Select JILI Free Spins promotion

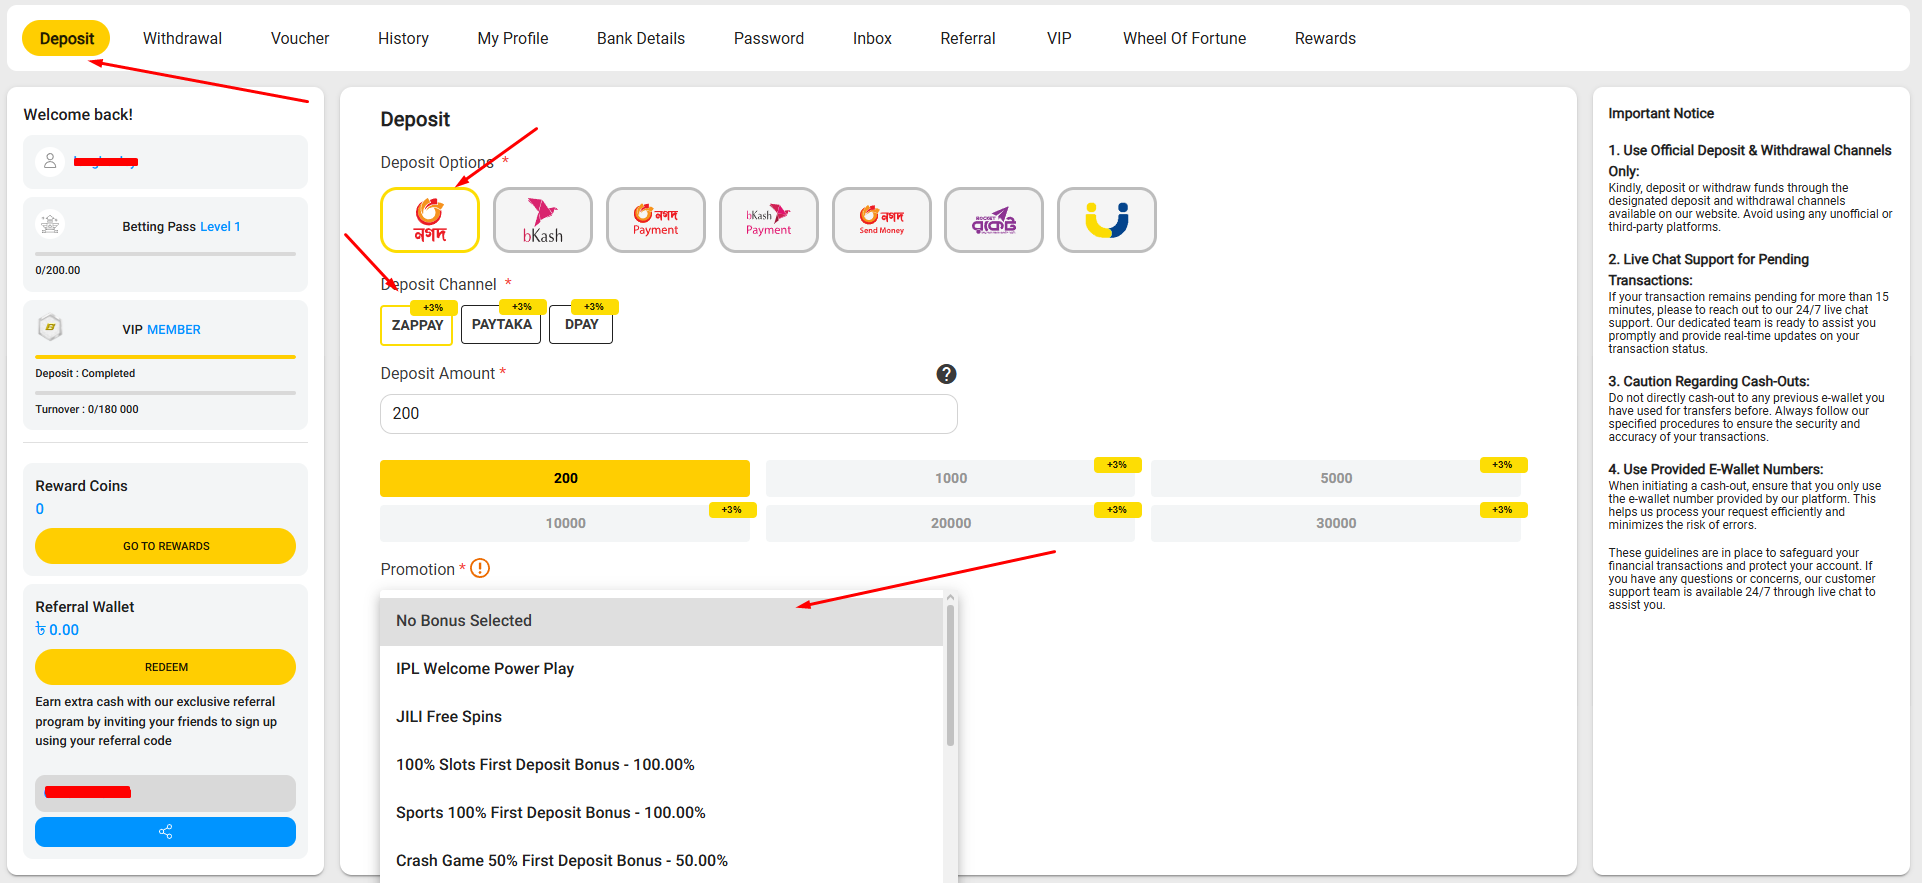point(661,717)
